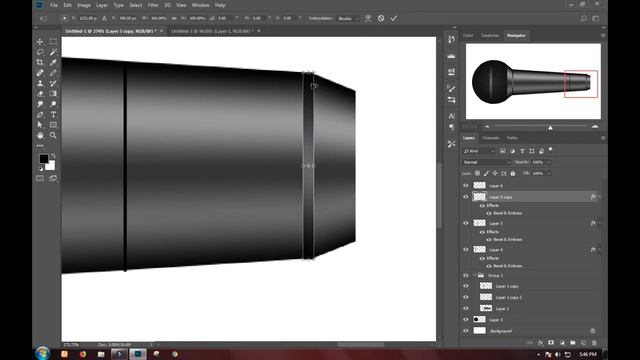
Task: Open the Layers panel options menu
Action: coord(603,138)
